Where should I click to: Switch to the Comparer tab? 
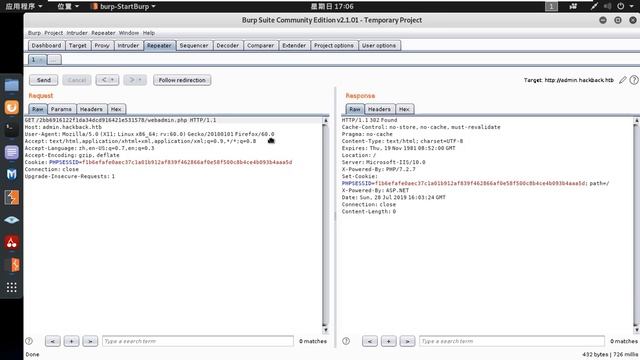pos(260,45)
